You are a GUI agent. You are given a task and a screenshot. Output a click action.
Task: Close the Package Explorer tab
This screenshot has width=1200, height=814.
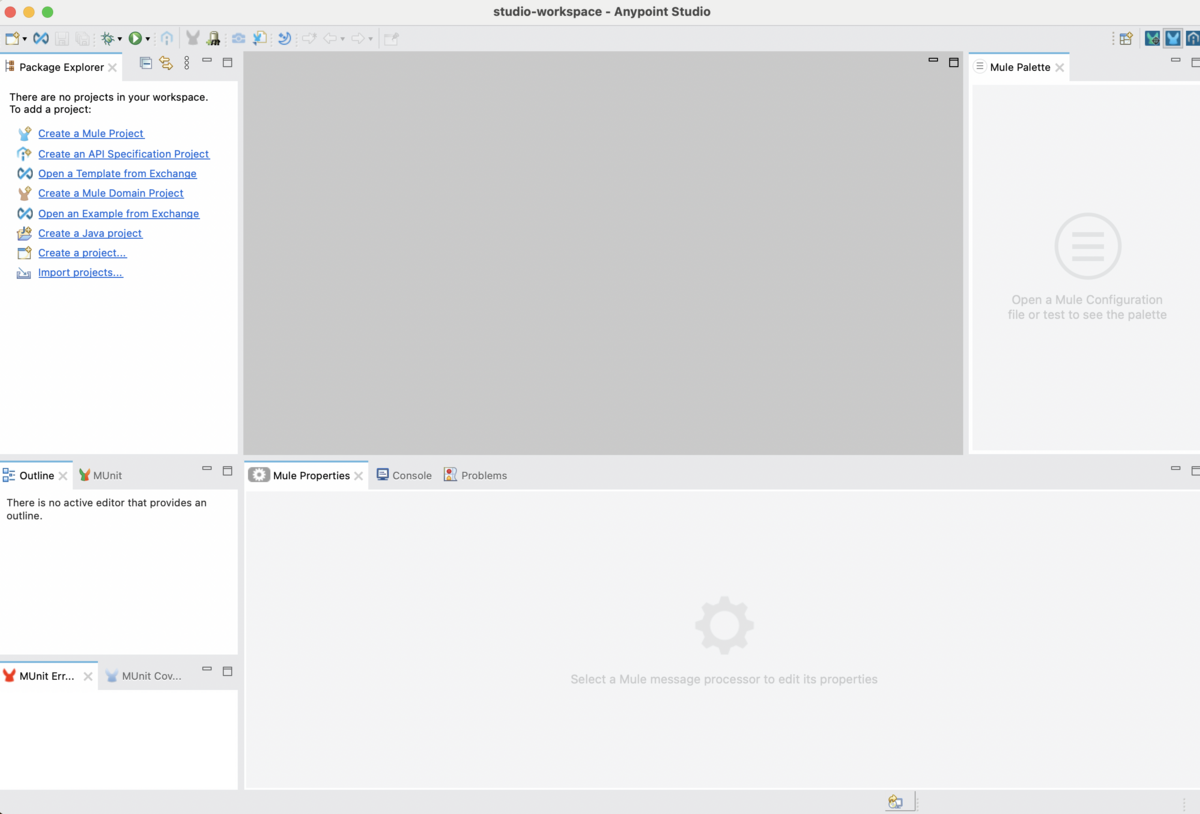112,68
